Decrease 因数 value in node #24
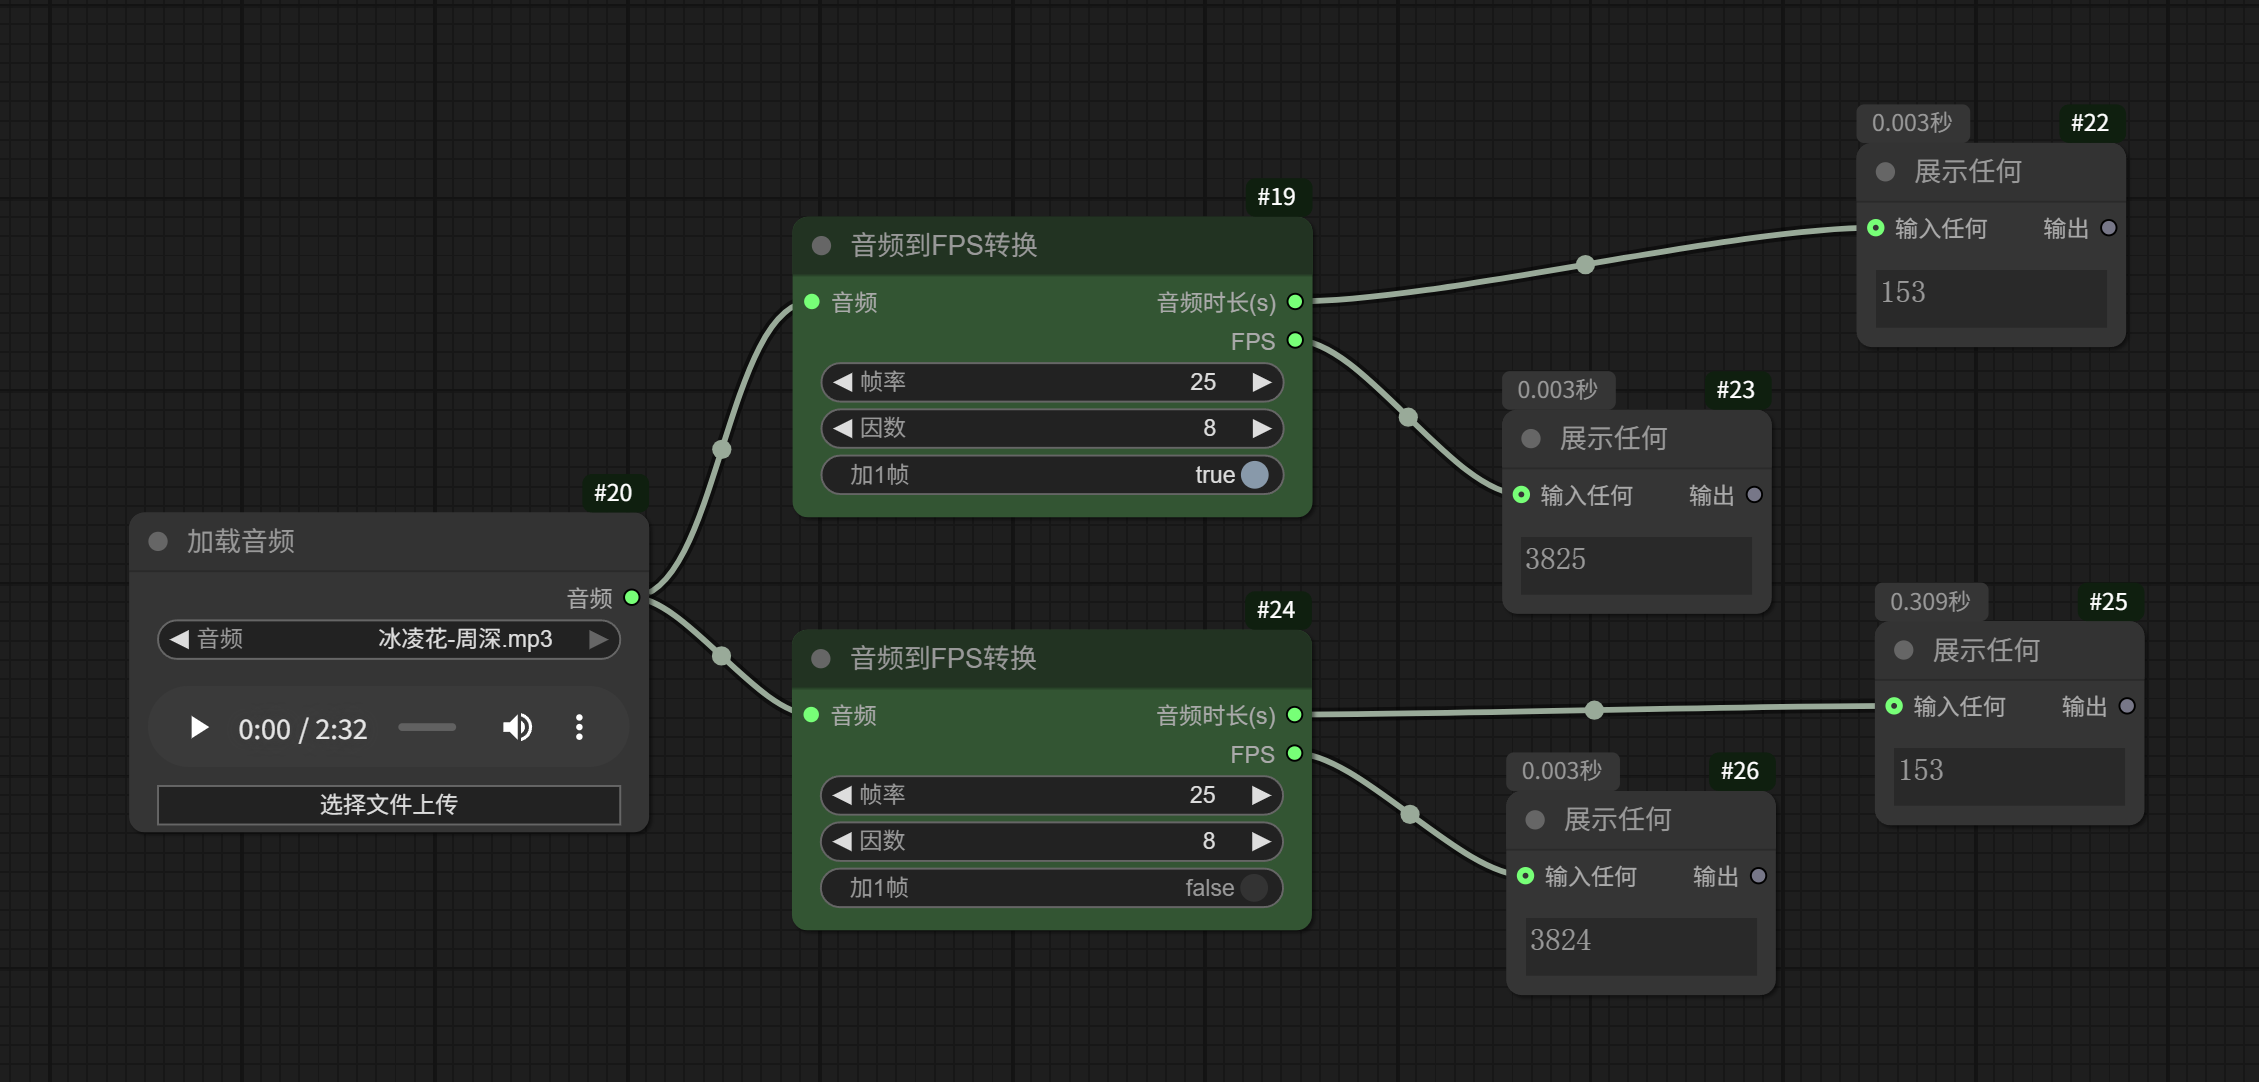 click(843, 841)
